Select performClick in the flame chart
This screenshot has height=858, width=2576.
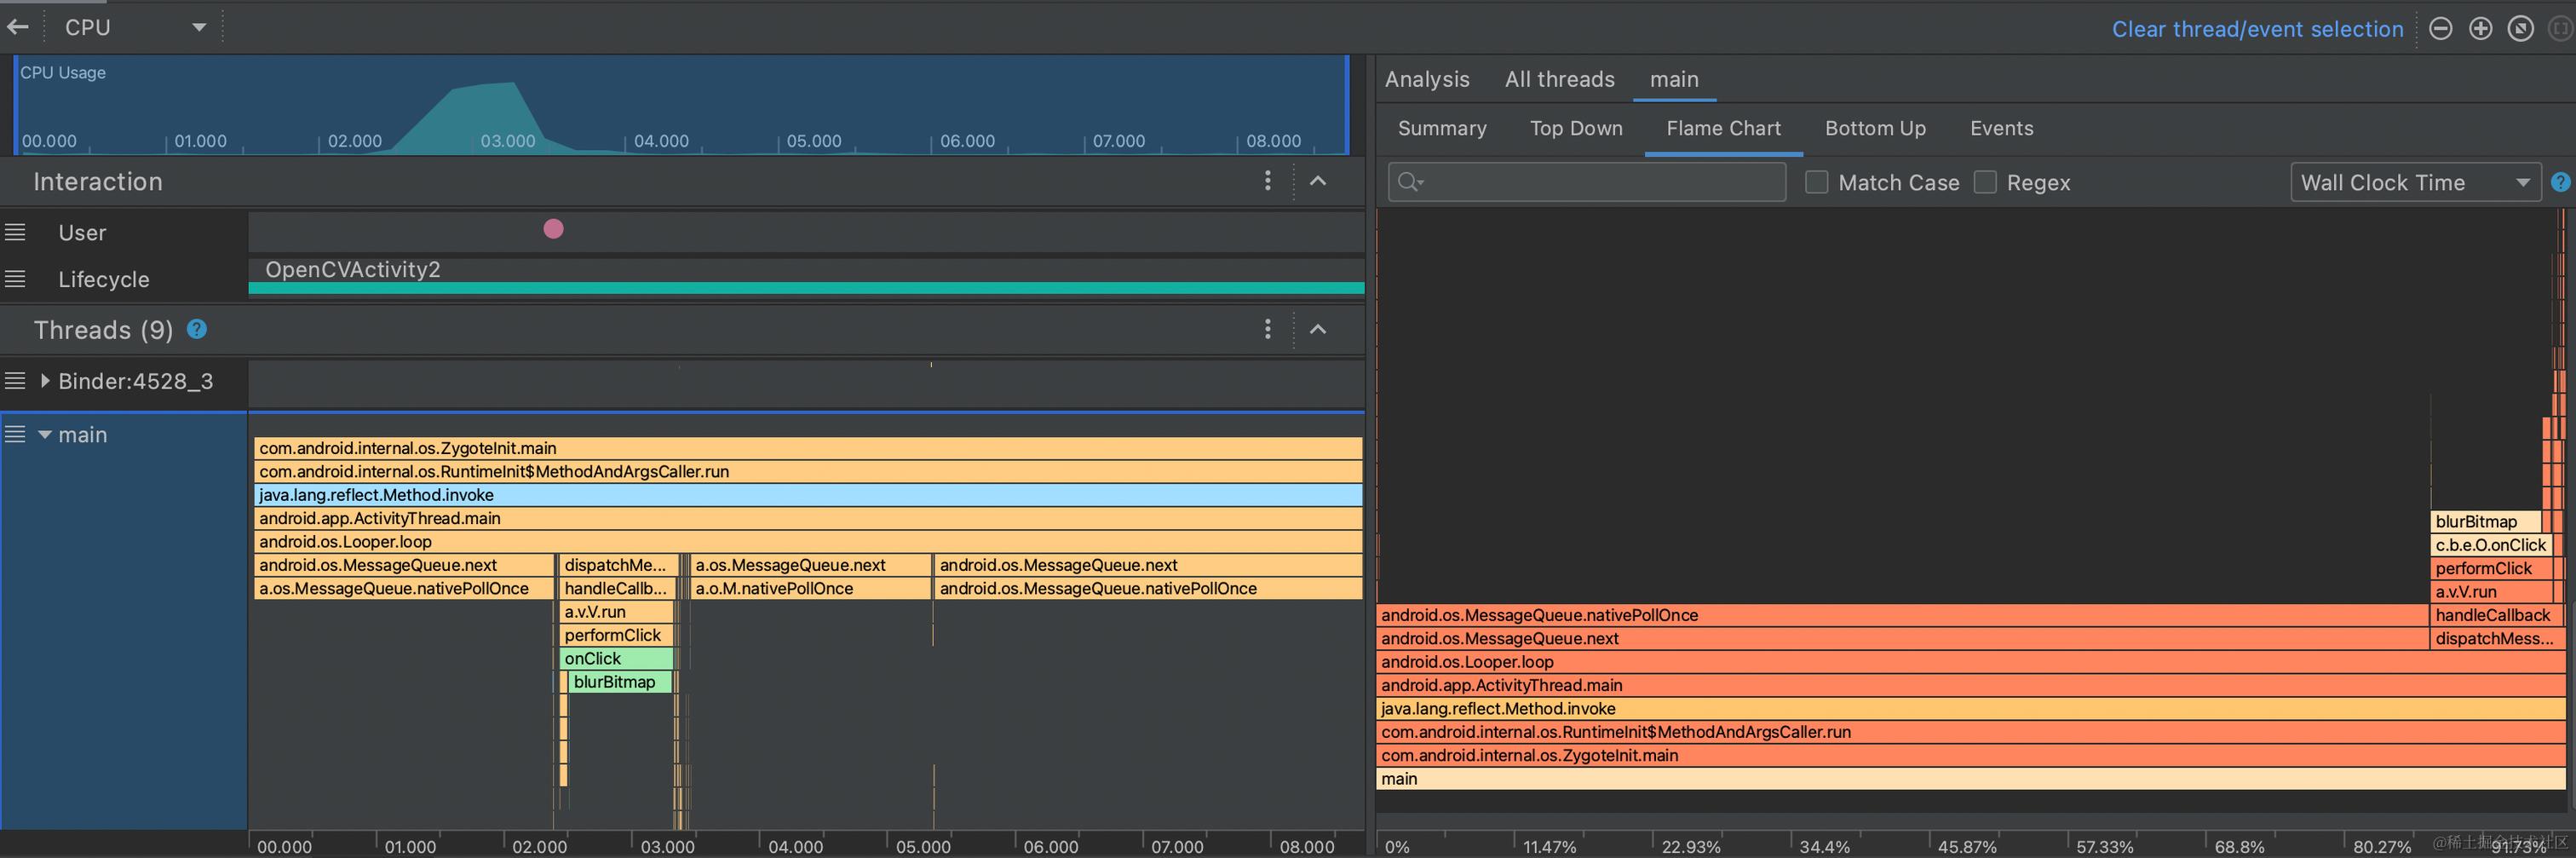2491,568
